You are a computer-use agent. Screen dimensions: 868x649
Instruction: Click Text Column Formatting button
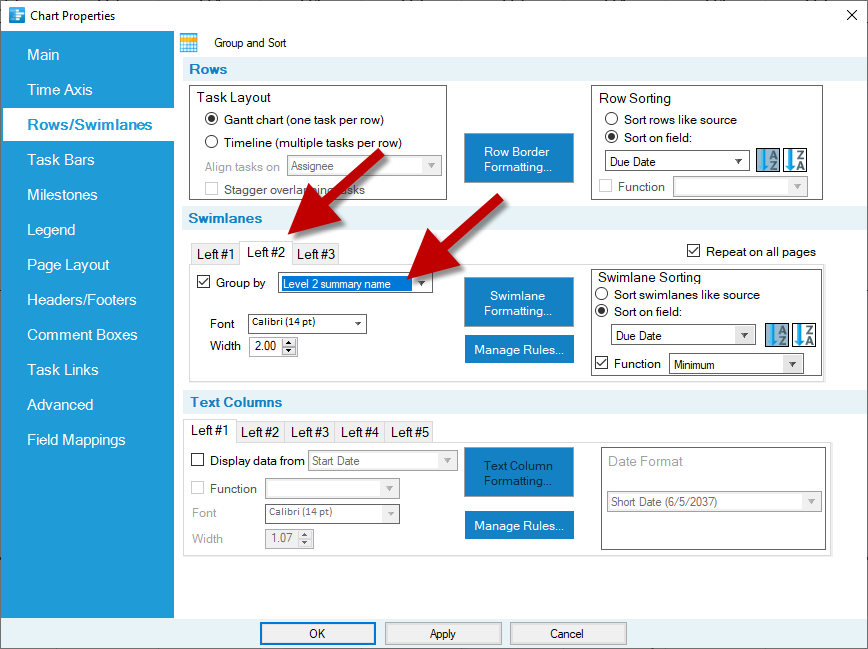519,472
